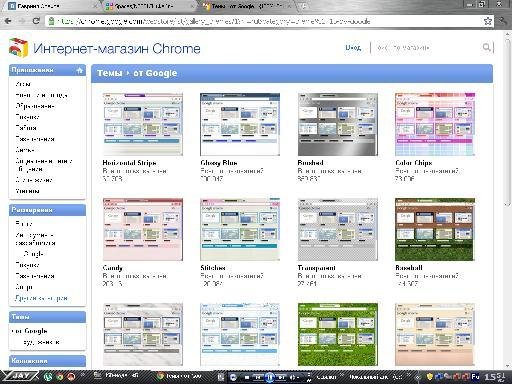
Task: Open the peach-colored theme thumbnail in the bottom row
Action: tap(435, 334)
